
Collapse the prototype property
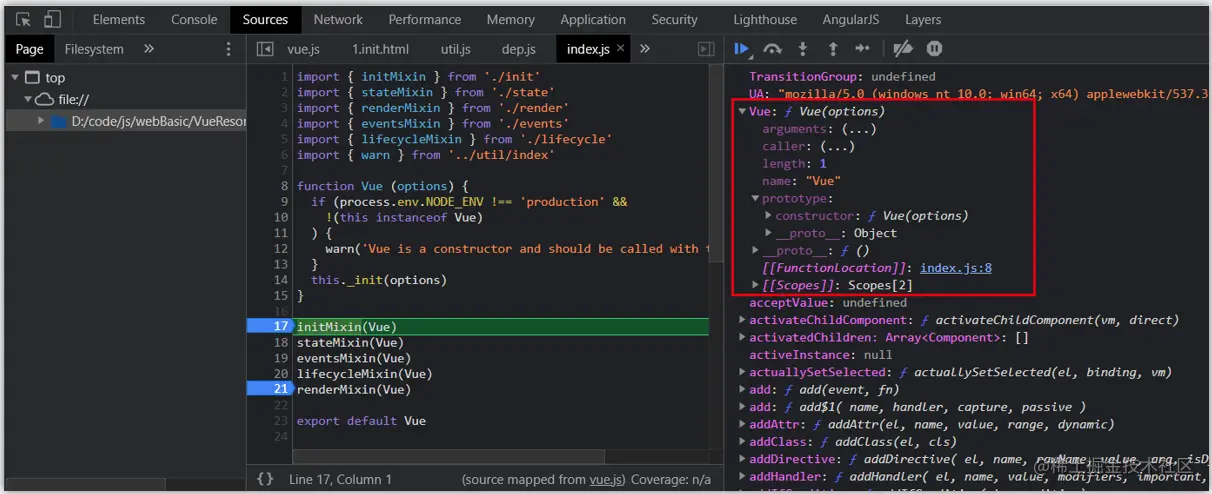(x=756, y=198)
